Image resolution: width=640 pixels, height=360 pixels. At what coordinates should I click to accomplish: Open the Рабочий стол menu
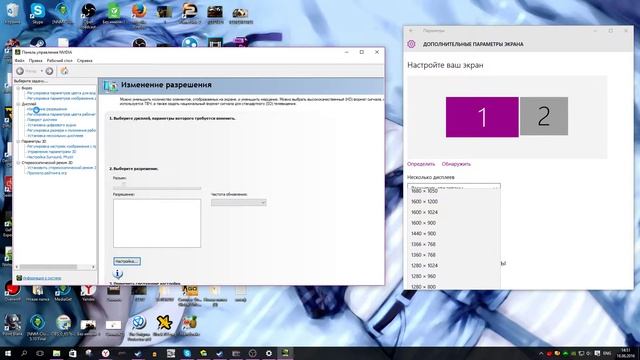[60, 60]
